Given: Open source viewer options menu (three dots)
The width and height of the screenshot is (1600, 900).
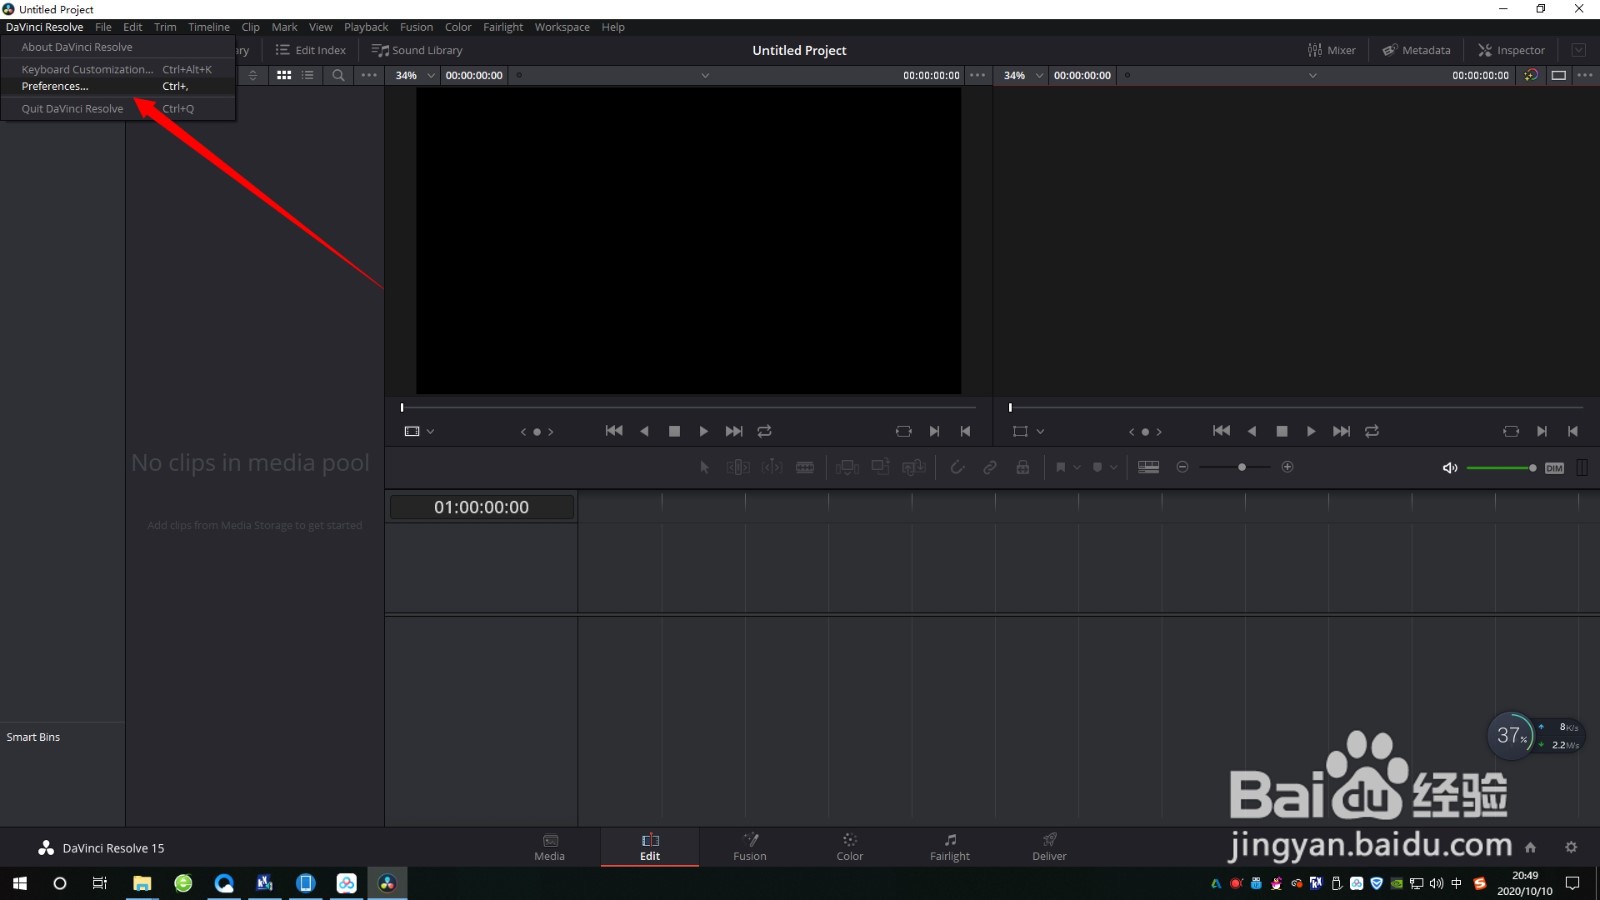Looking at the screenshot, I should click(x=977, y=75).
